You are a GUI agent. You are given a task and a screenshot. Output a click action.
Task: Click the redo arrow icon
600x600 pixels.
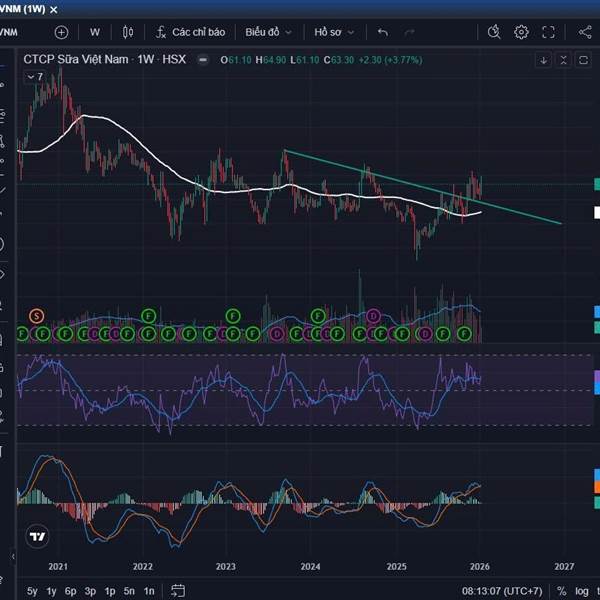pyautogui.click(x=410, y=32)
